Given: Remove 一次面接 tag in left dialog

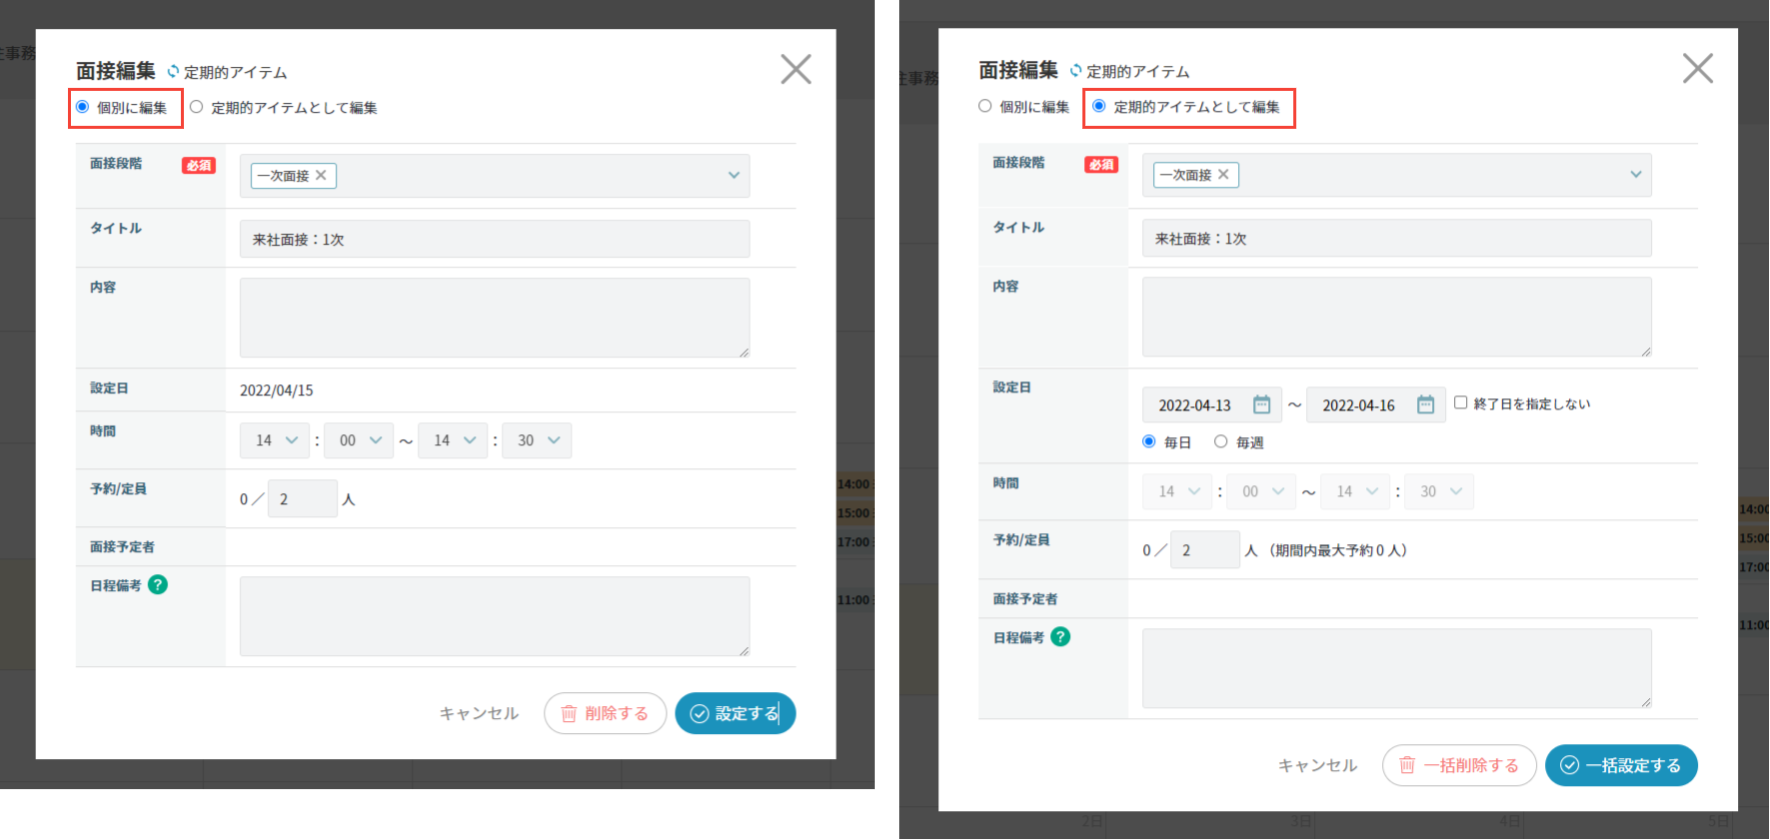Looking at the screenshot, I should click(321, 175).
